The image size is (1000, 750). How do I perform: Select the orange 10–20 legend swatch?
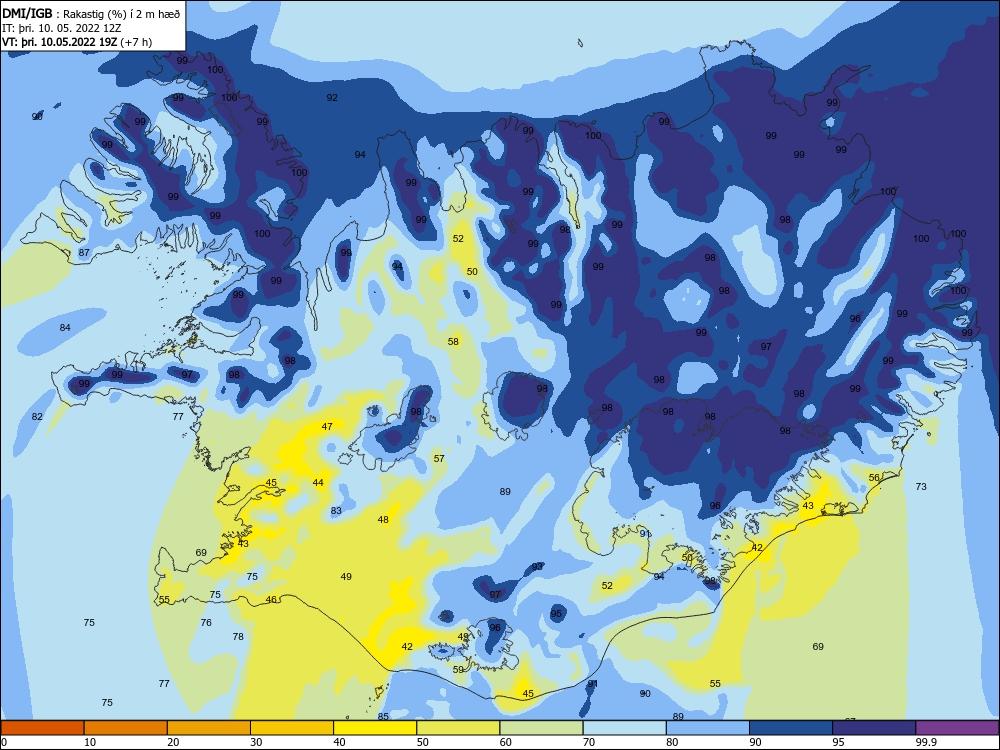point(126,728)
